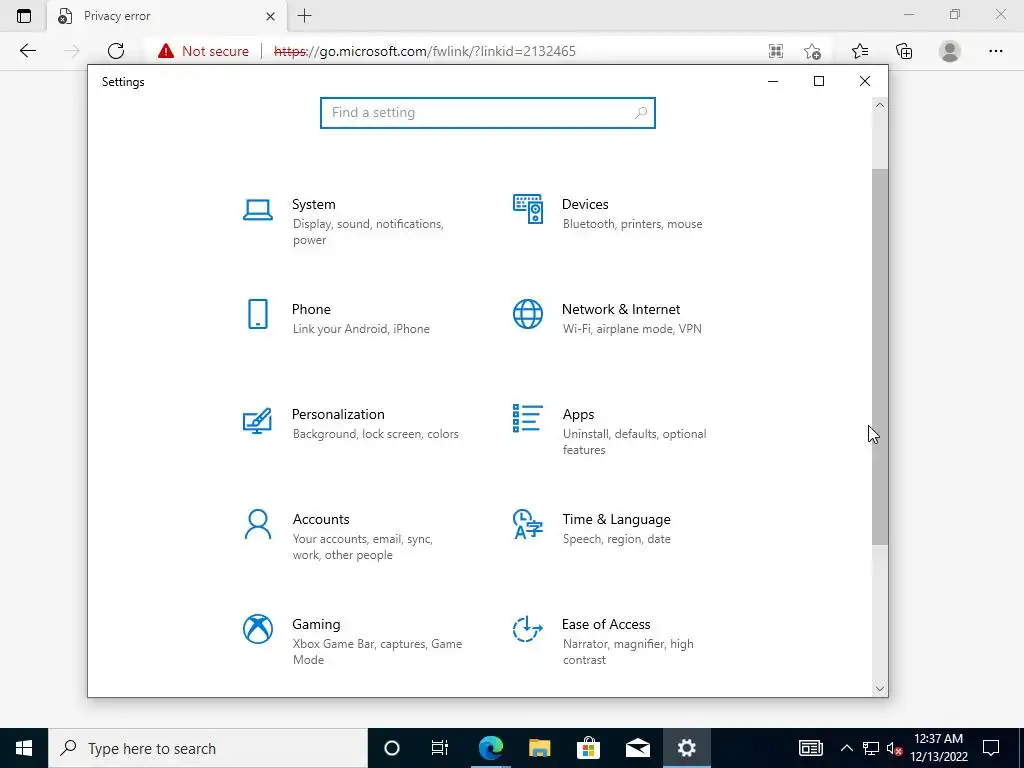Open File Explorer from the taskbar
The height and width of the screenshot is (768, 1024).
(539, 748)
